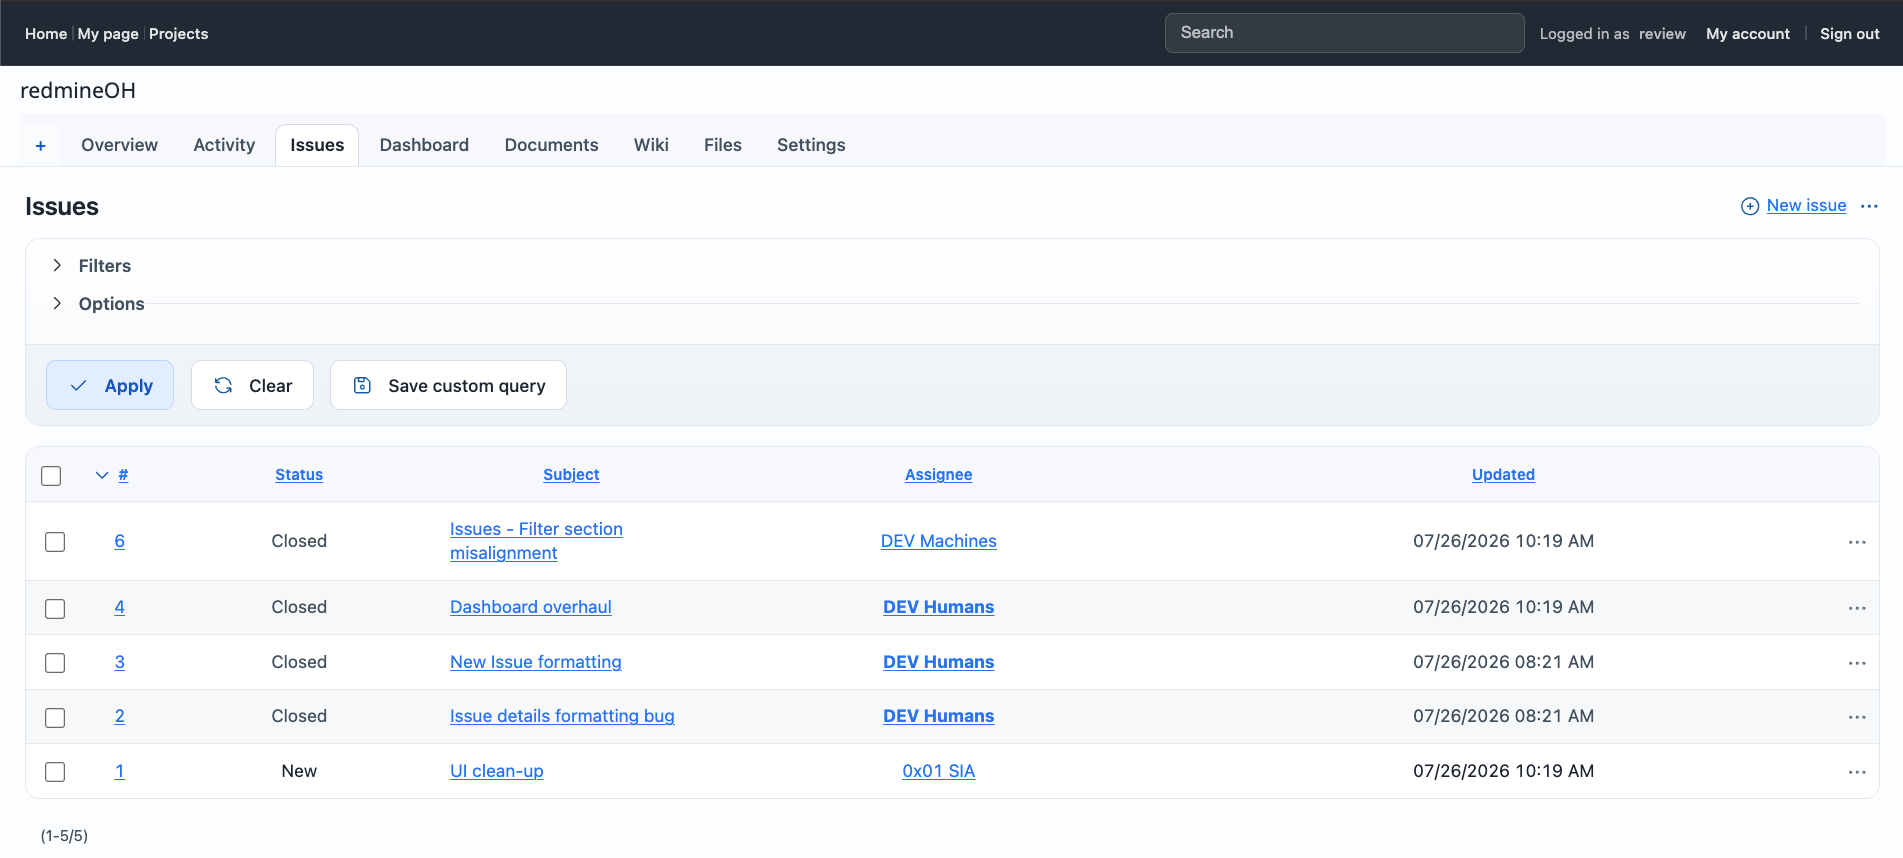
Task: Click the New issue link
Action: pyautogui.click(x=1806, y=205)
